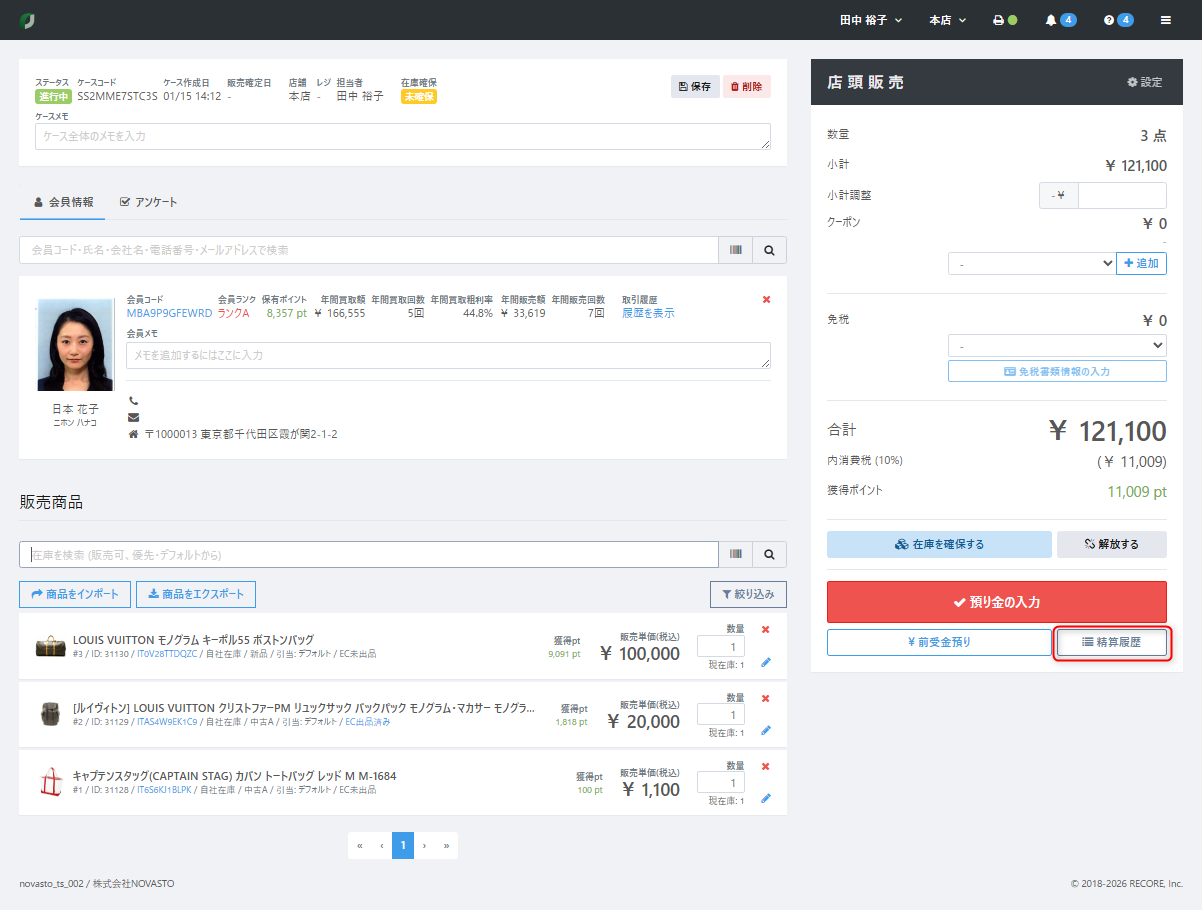This screenshot has width=1202, height=910.
Task: Open the coupon selection dropdown
Action: pyautogui.click(x=1031, y=263)
